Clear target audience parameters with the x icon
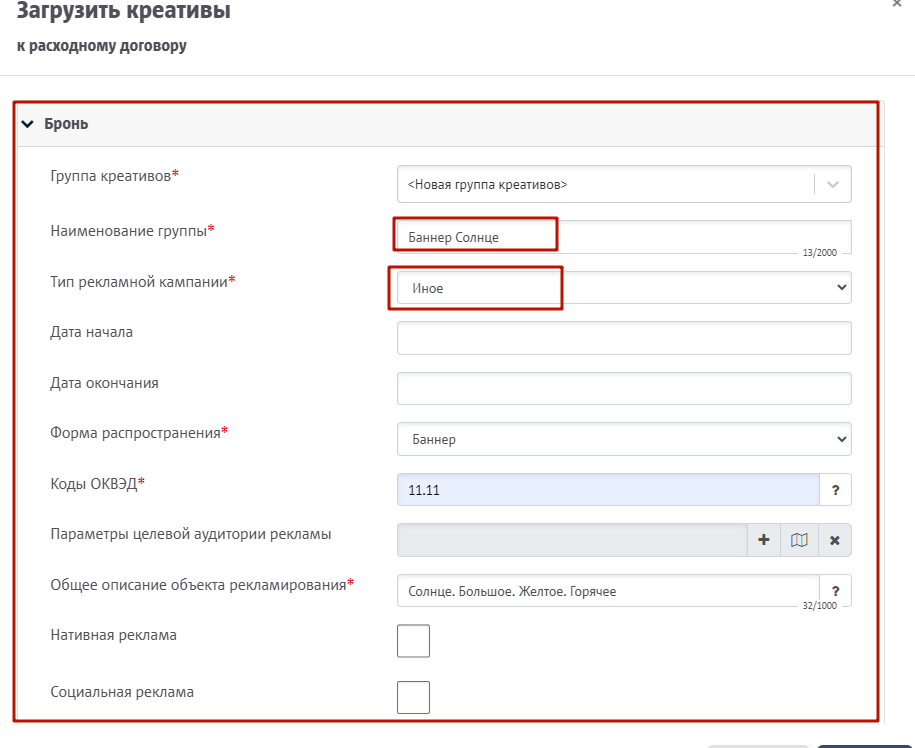The image size is (915, 748). [x=834, y=540]
